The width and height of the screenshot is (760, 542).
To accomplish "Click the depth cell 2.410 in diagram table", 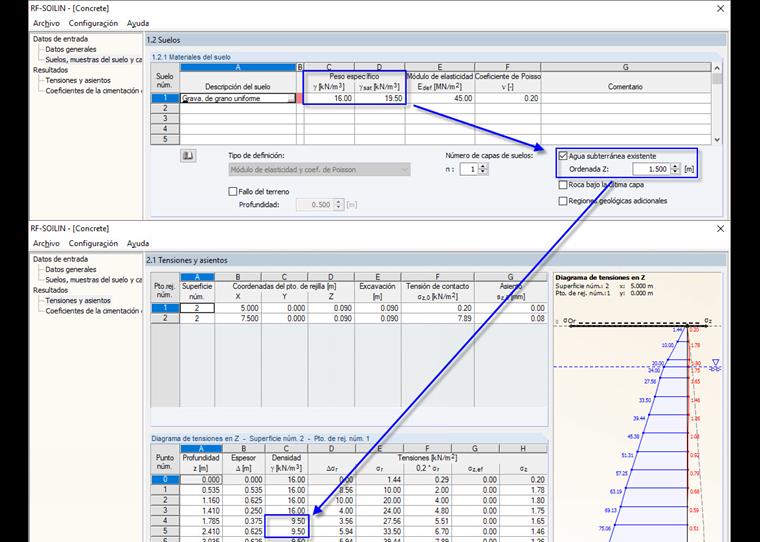I will [201, 531].
